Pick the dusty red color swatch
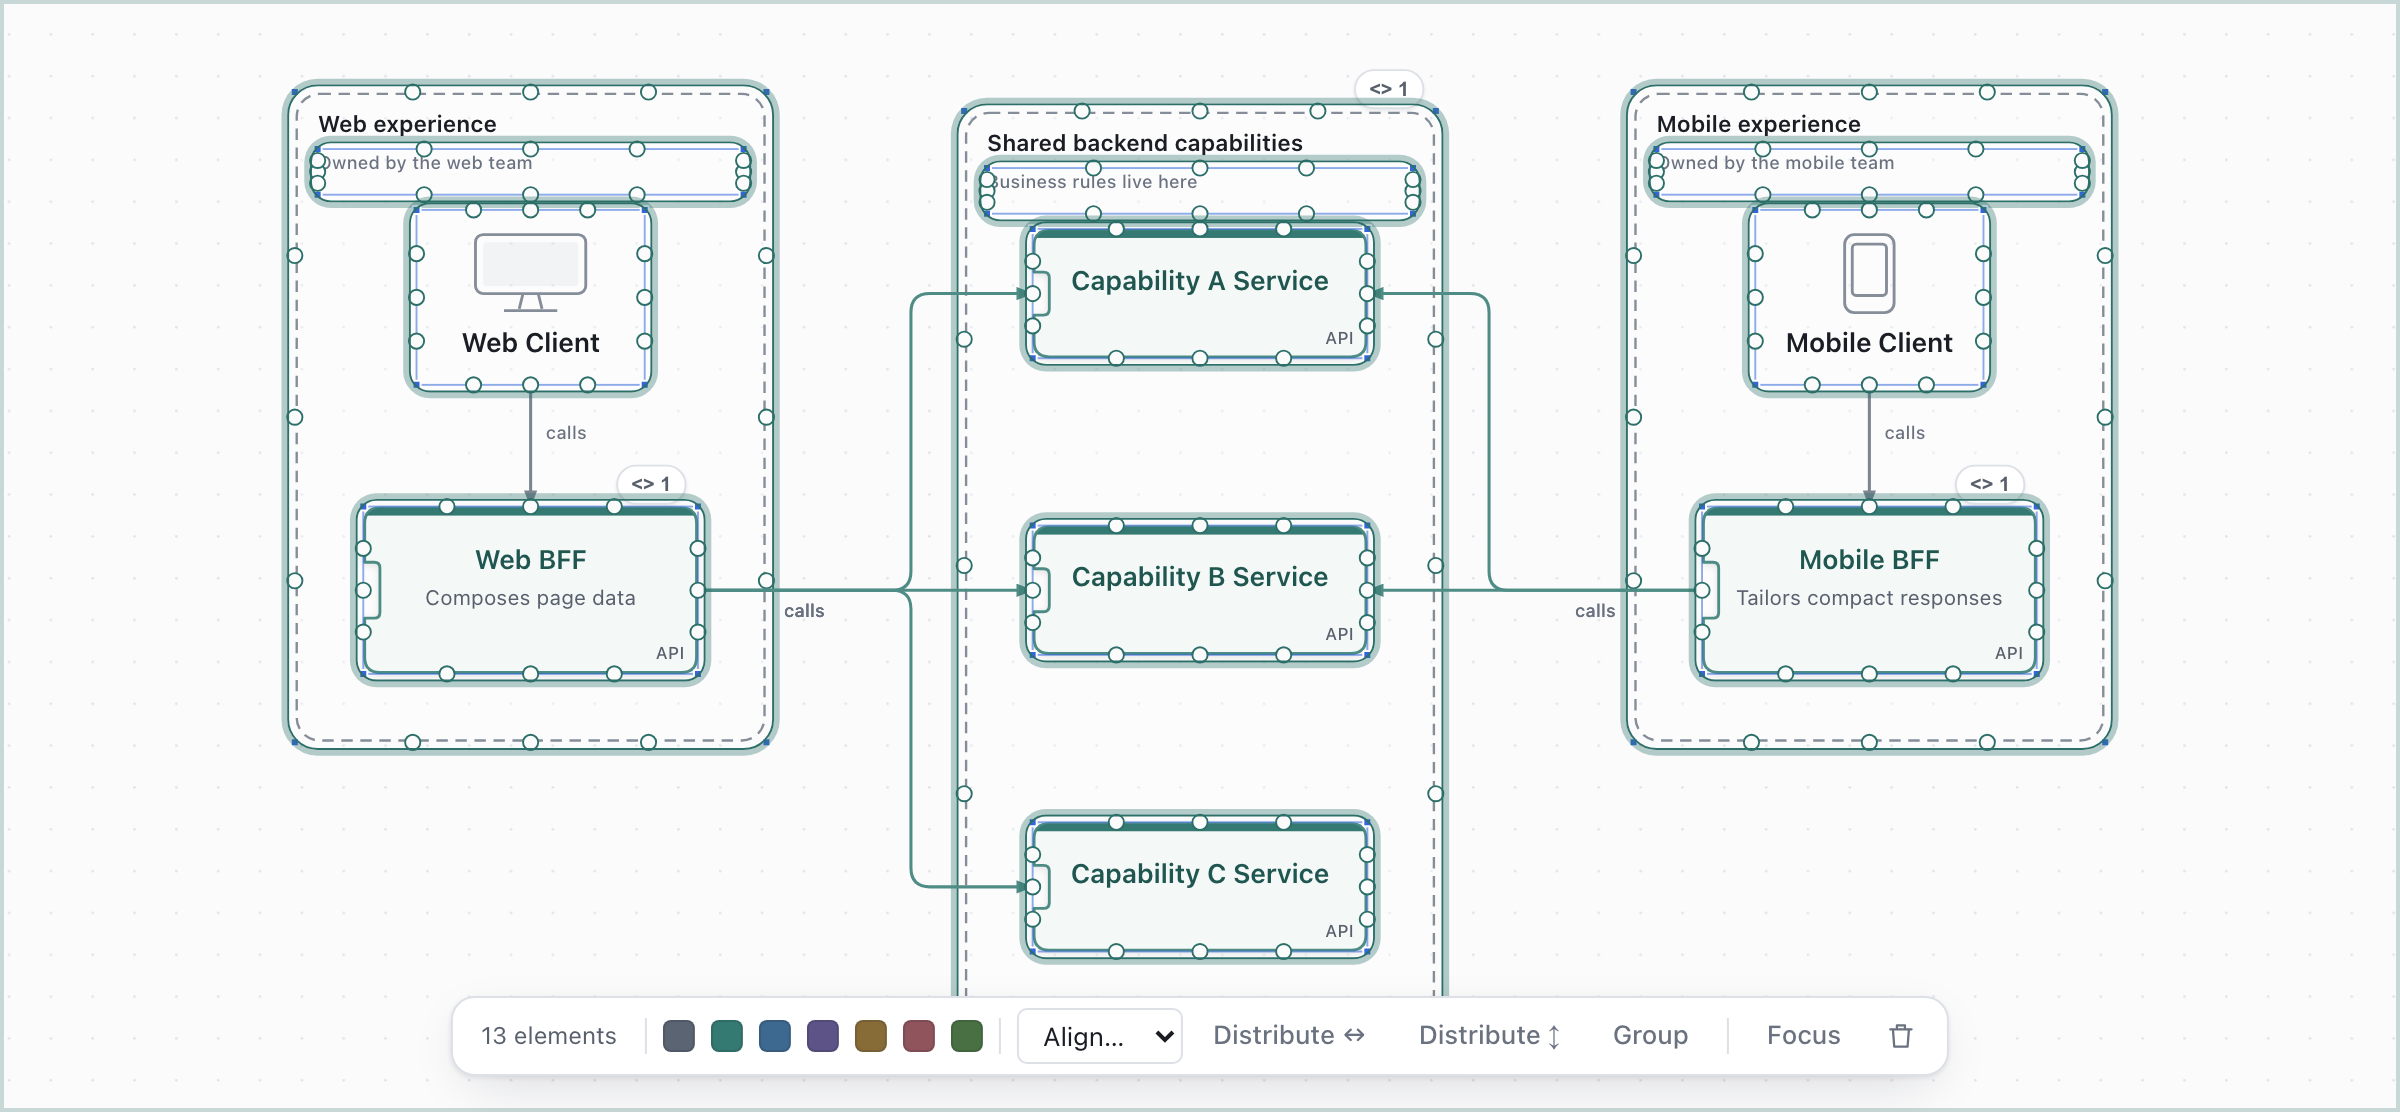Screen dimensions: 2400x1112 point(919,1036)
